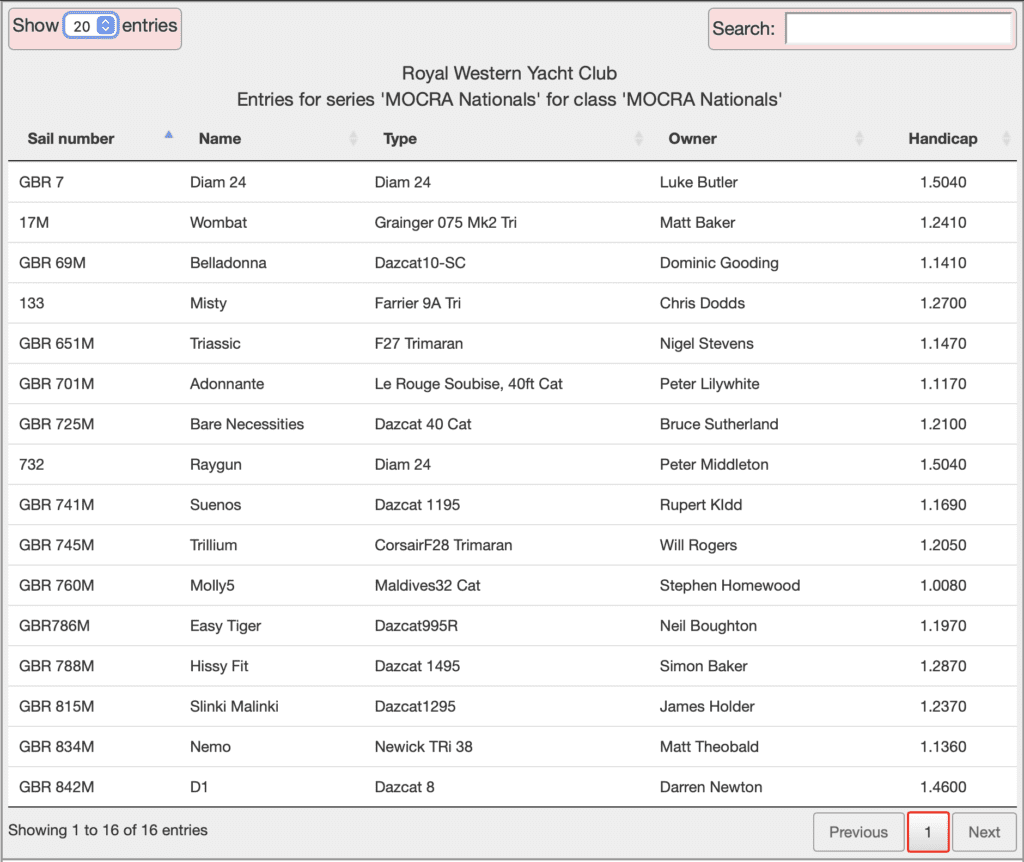This screenshot has width=1024, height=862.
Task: Sort table by Handicap column header
Action: [x=942, y=138]
